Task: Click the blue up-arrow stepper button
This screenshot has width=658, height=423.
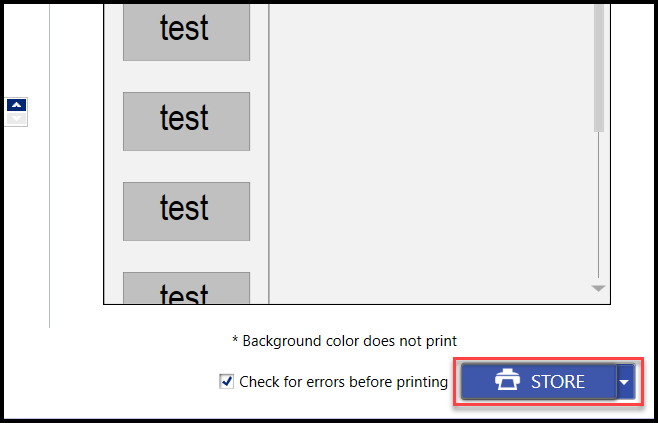Action: (x=16, y=105)
